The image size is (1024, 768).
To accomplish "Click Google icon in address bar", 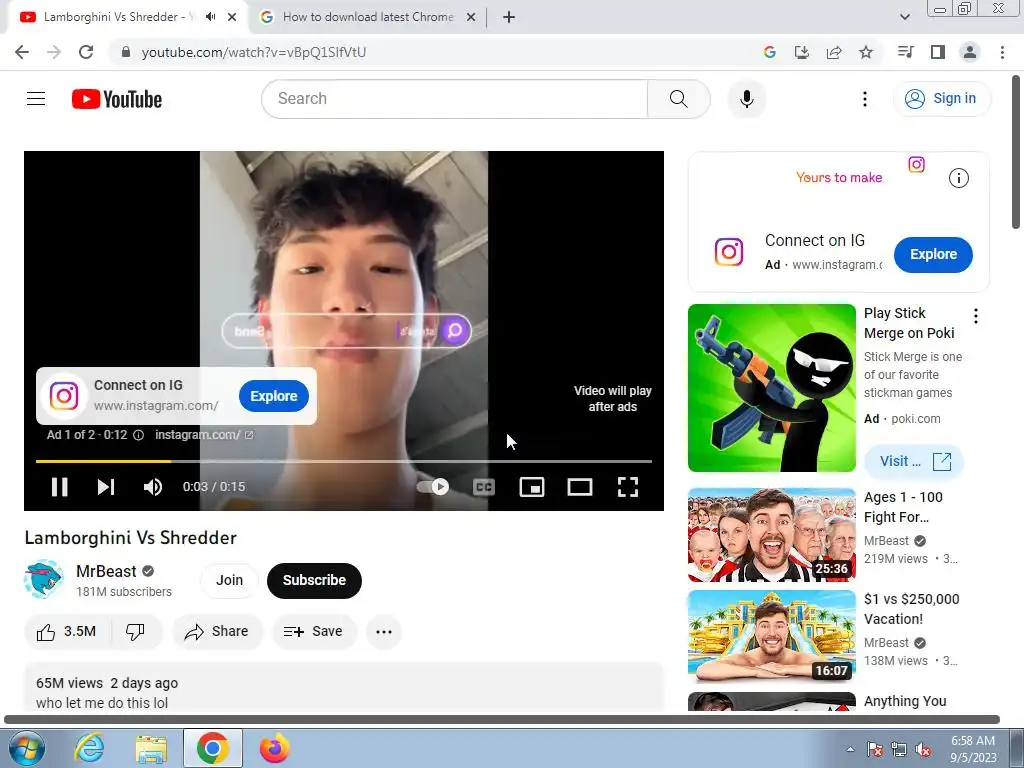I will click(x=769, y=52).
